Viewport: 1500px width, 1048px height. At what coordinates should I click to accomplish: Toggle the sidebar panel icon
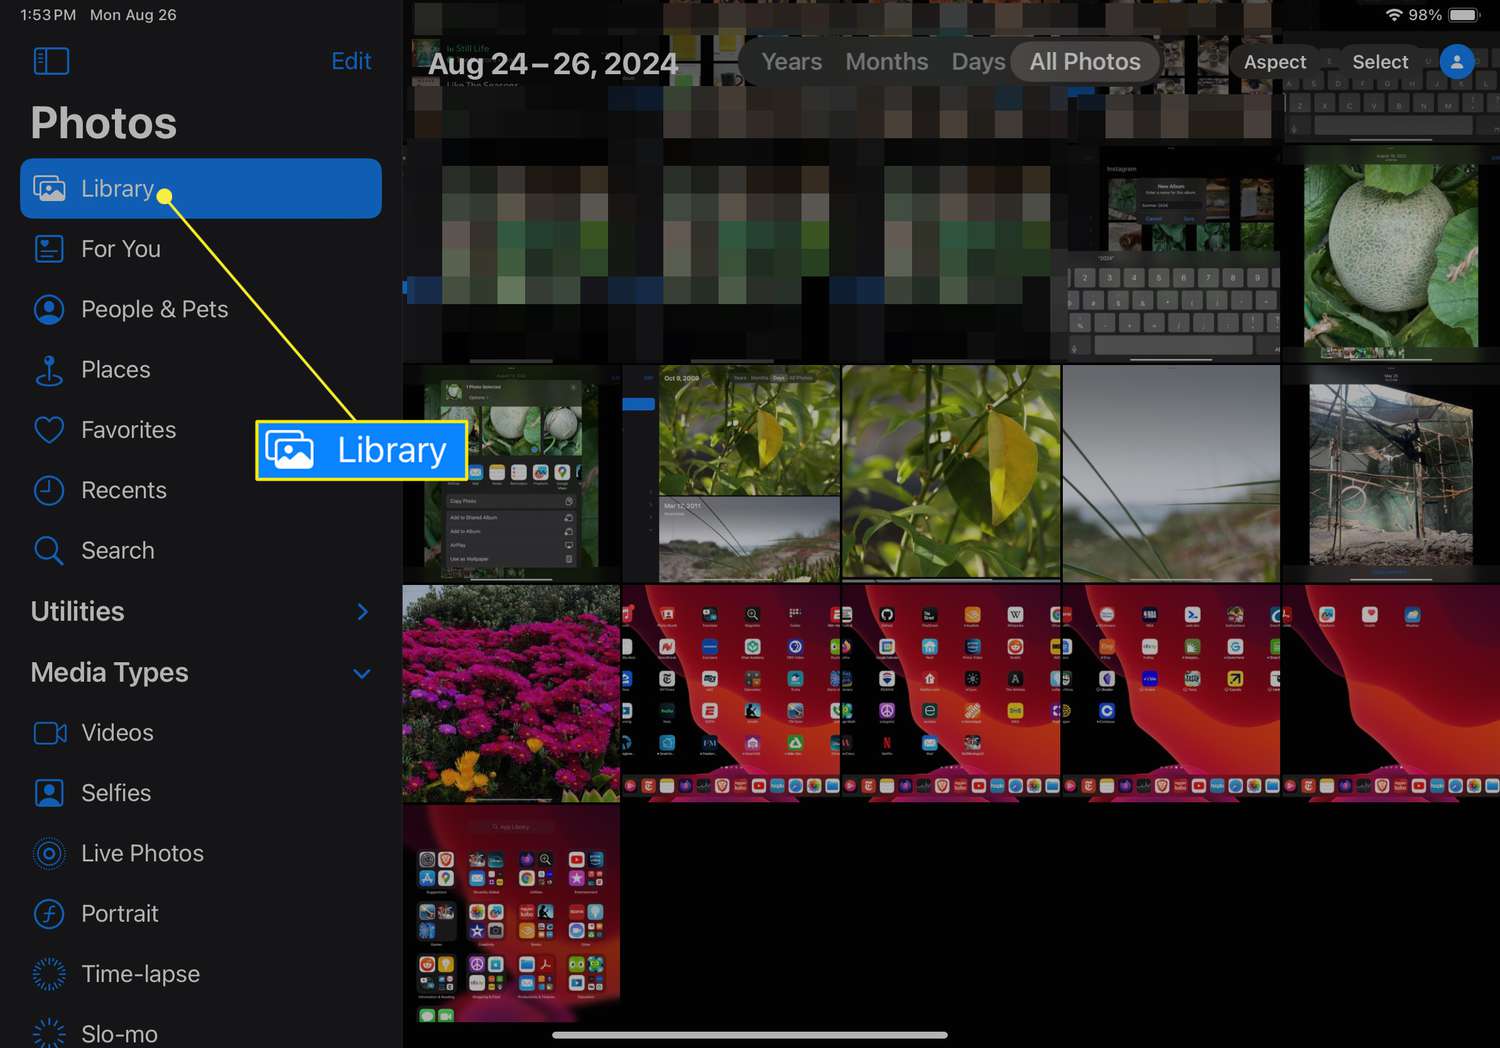[x=51, y=61]
